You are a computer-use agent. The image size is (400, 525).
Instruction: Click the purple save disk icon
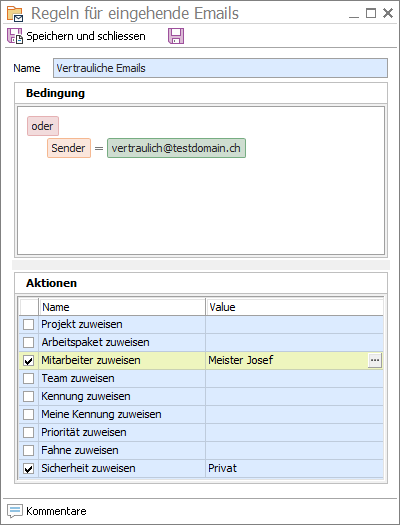point(176,36)
